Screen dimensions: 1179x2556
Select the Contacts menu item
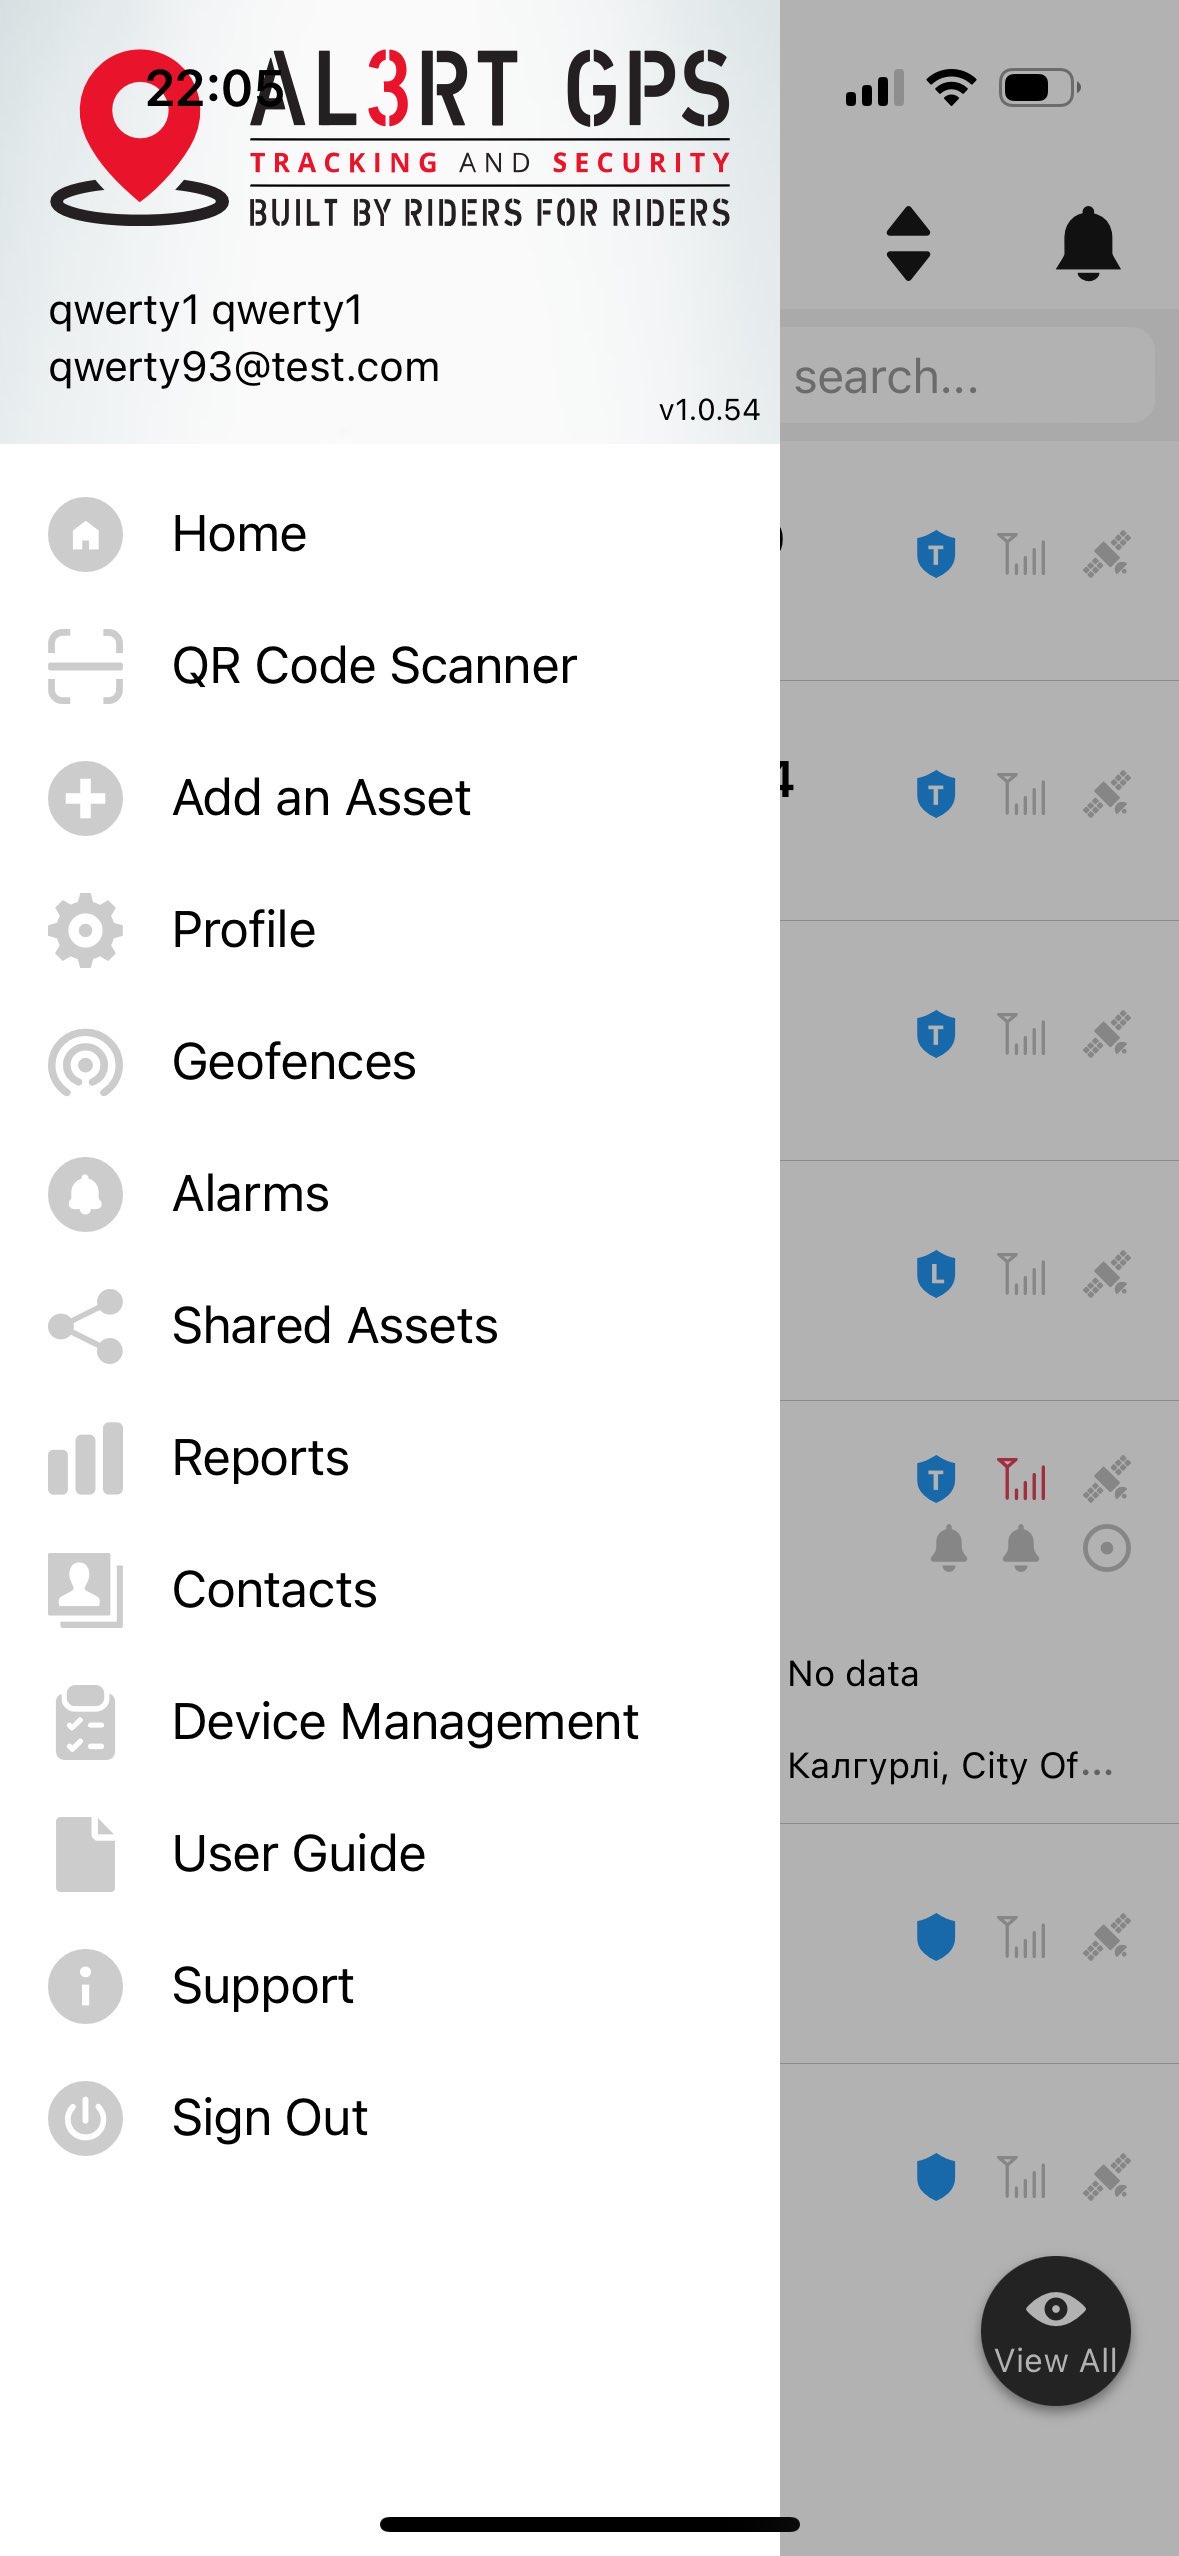click(x=274, y=1590)
